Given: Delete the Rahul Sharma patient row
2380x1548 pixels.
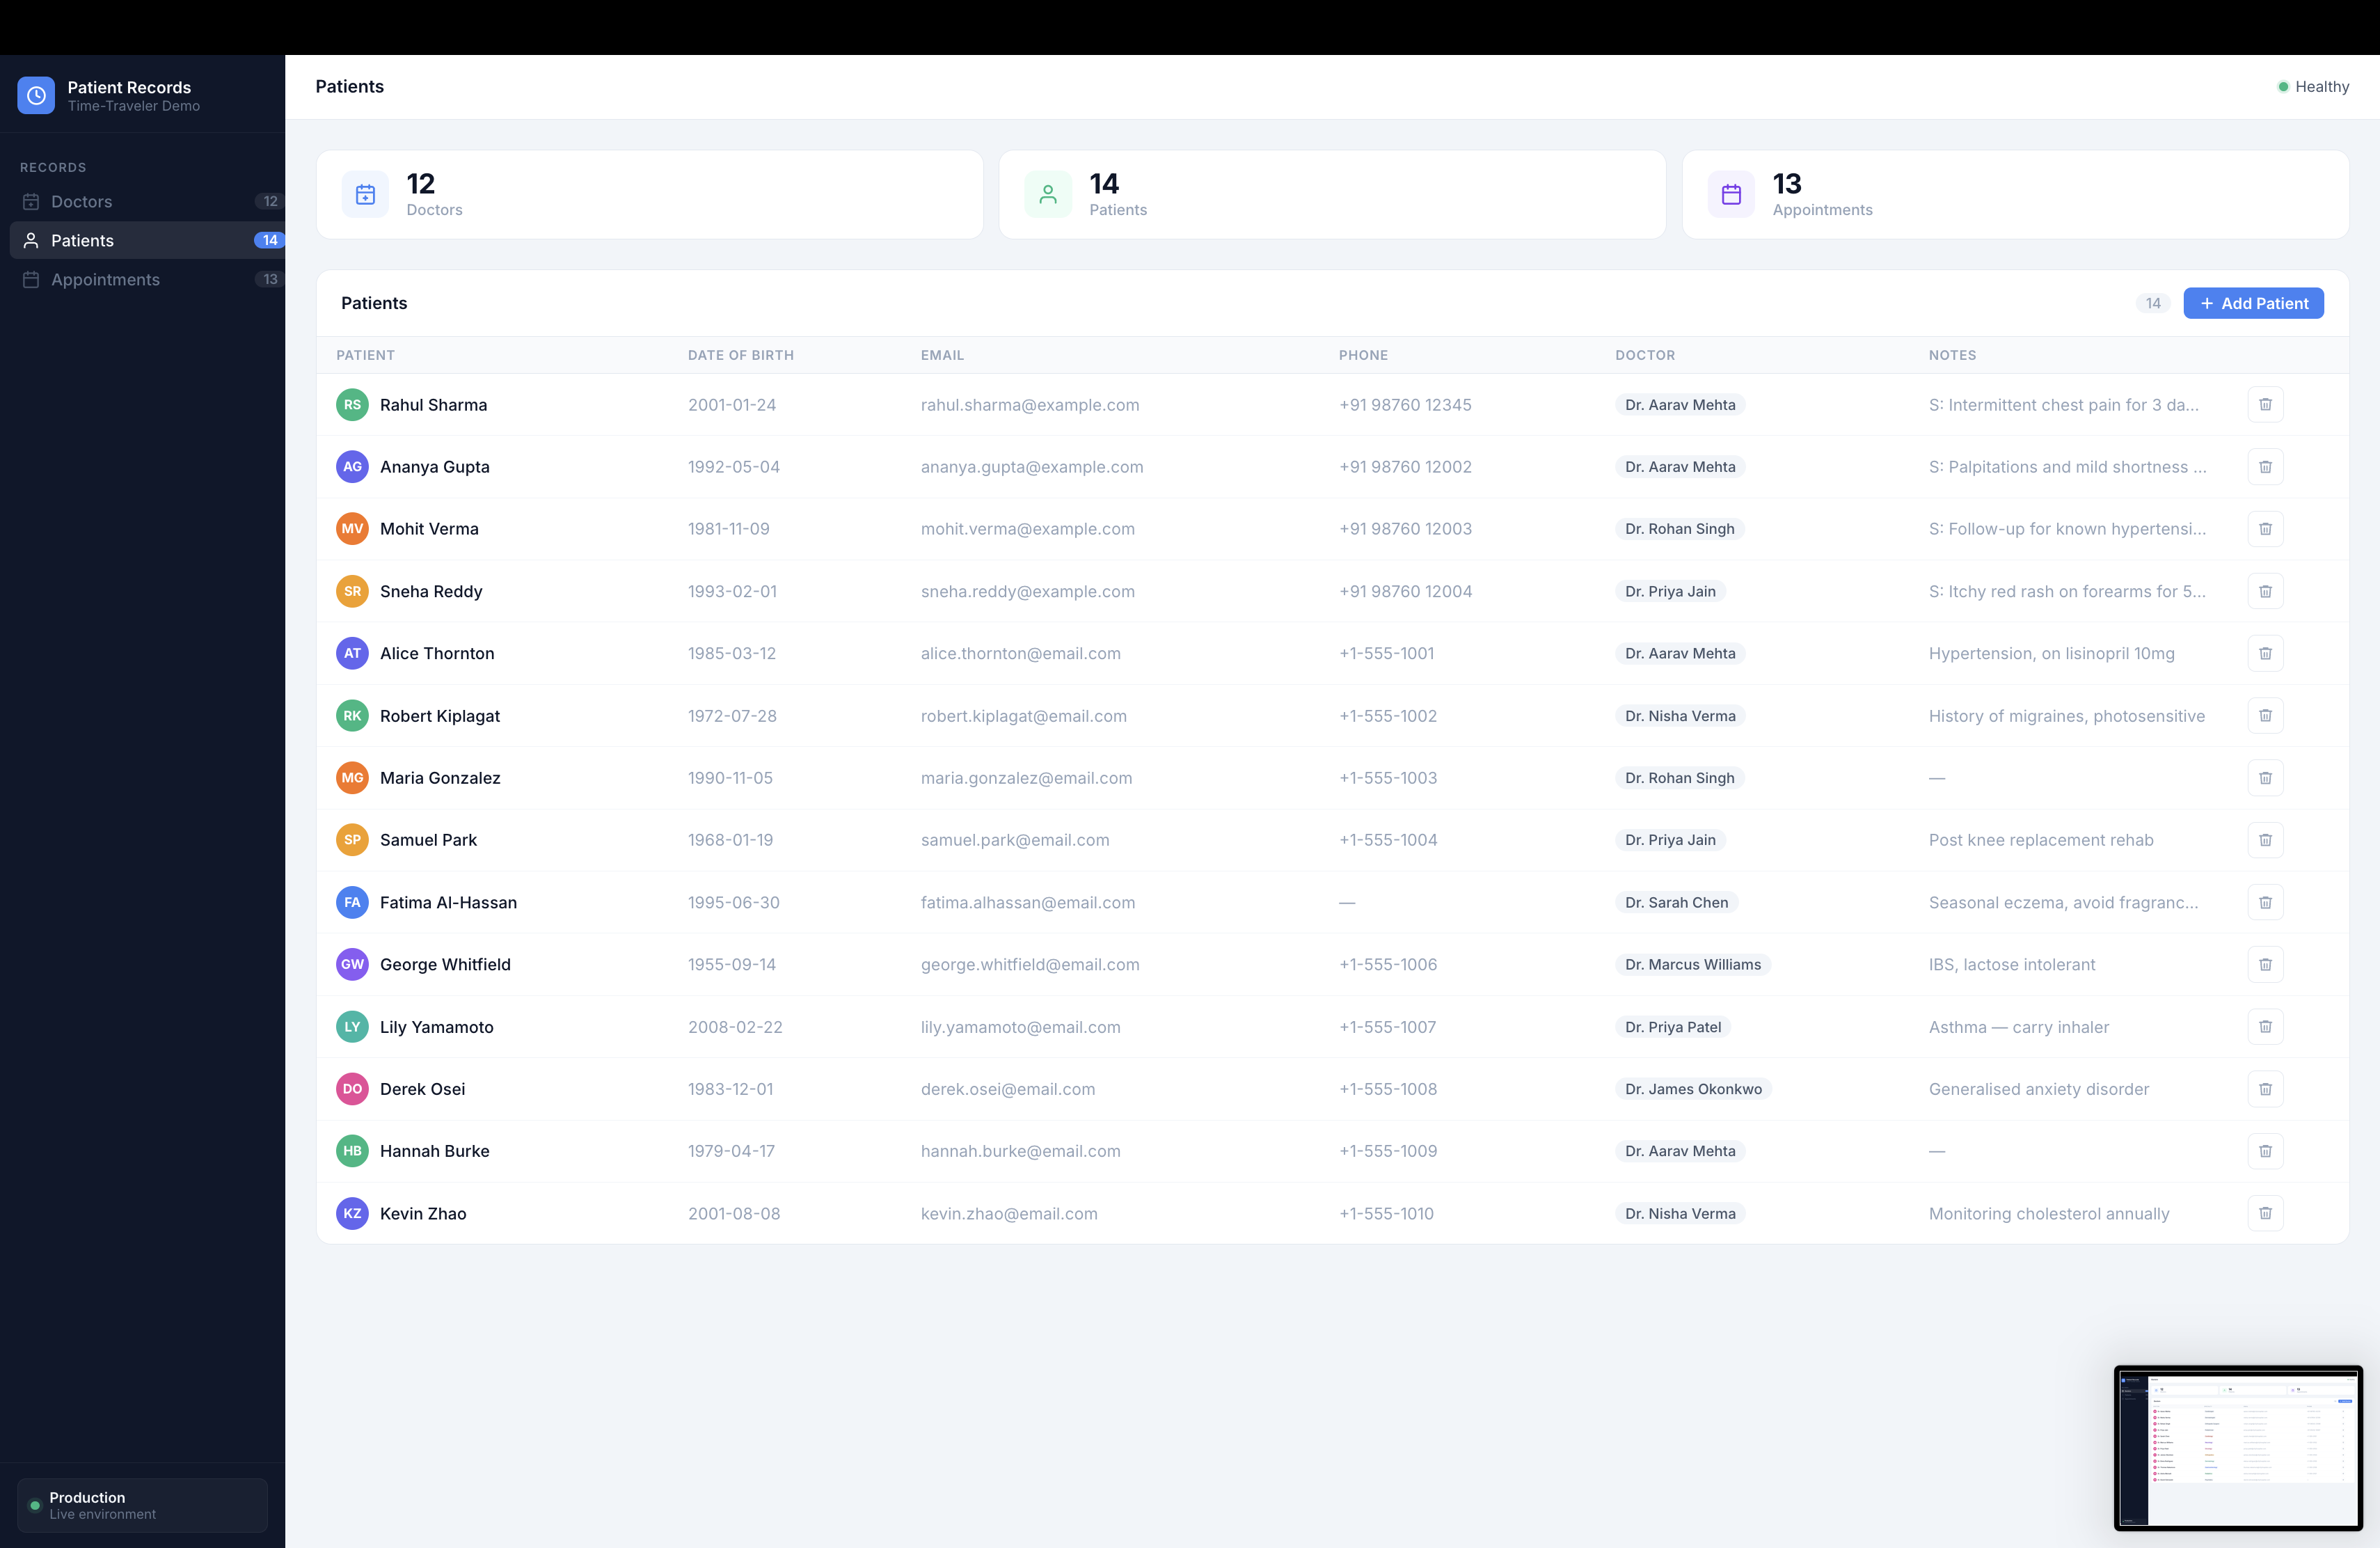Looking at the screenshot, I should point(2265,405).
